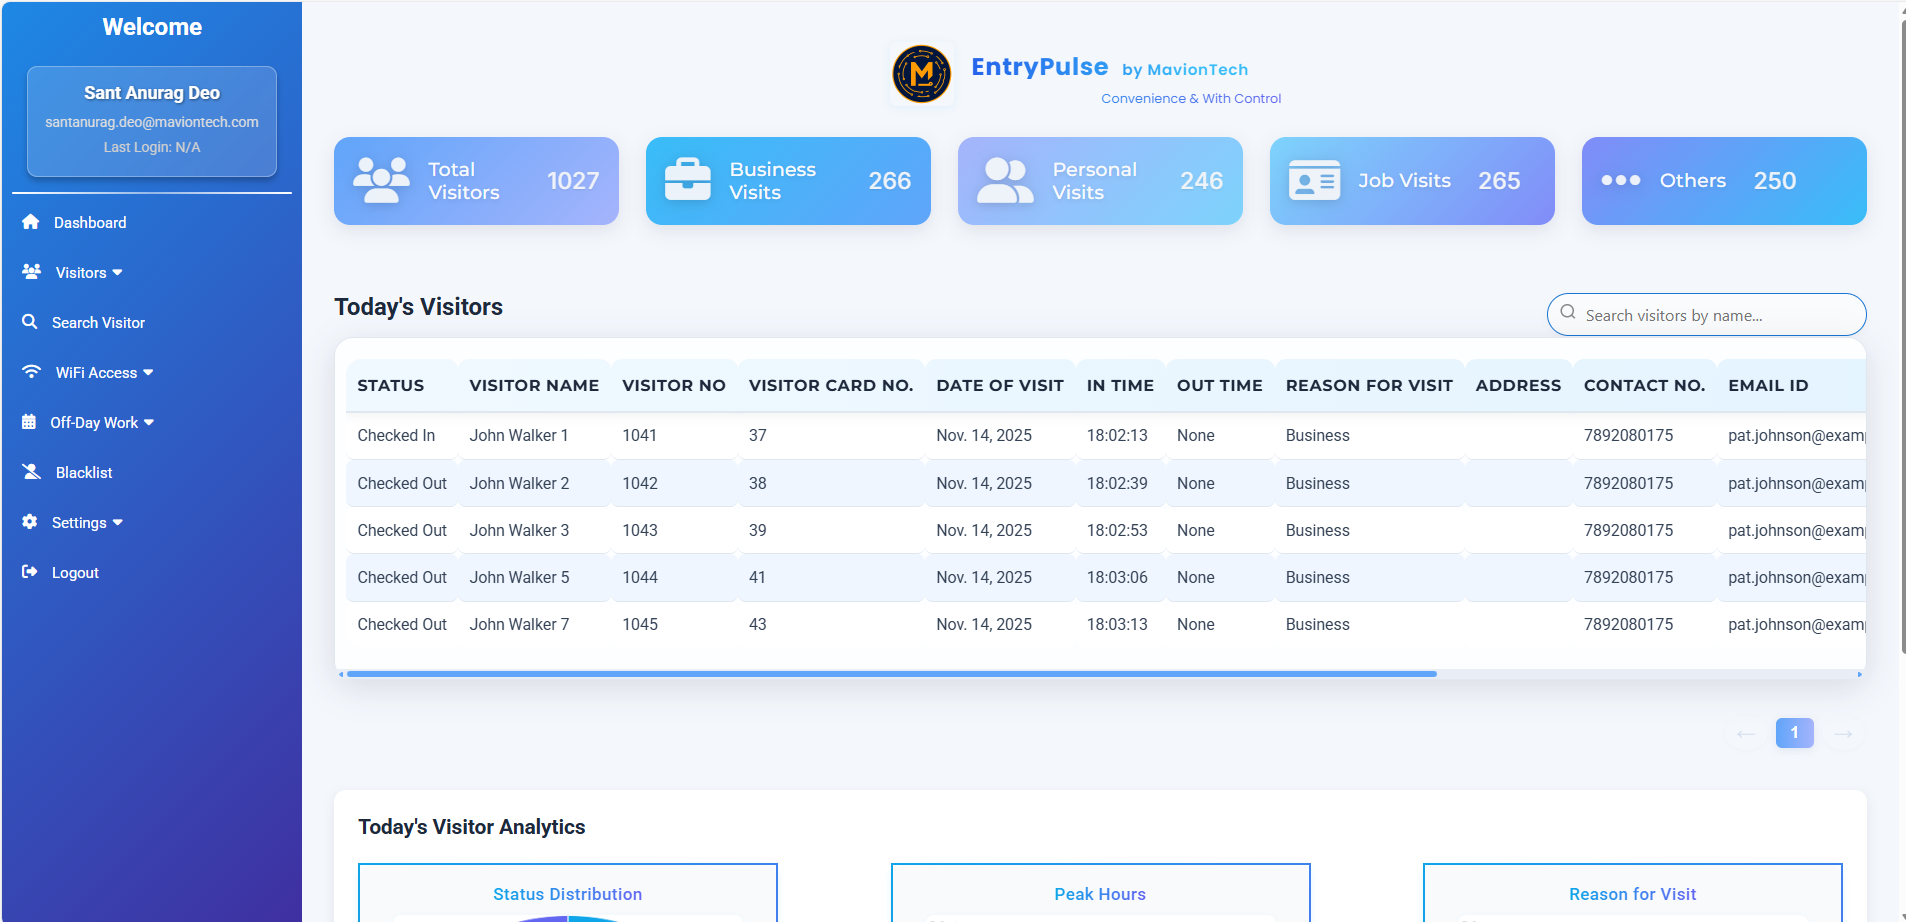Click the next-page arrow below the table
The image size is (1906, 922).
[1843, 733]
